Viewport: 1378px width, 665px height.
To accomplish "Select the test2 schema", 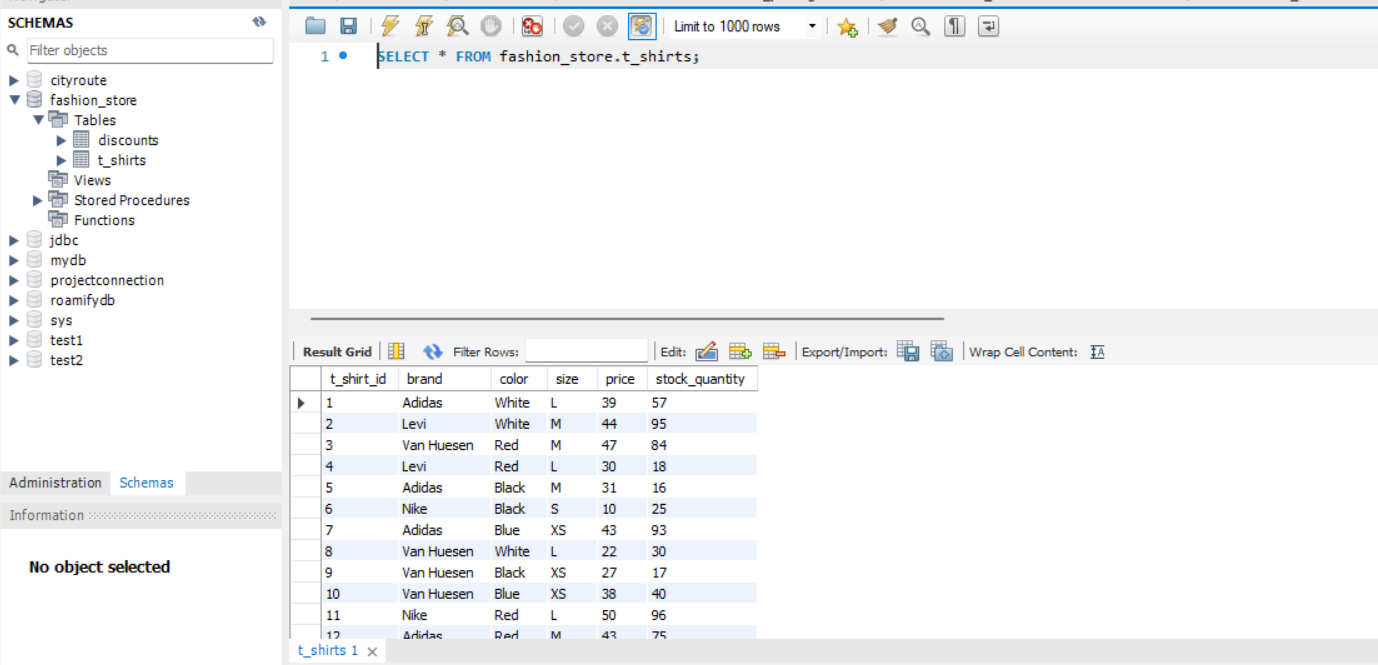I will click(x=66, y=360).
